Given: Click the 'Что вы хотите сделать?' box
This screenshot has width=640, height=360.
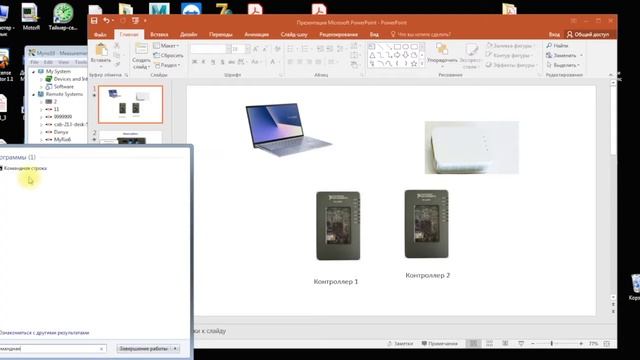Looking at the screenshot, I should coord(421,35).
